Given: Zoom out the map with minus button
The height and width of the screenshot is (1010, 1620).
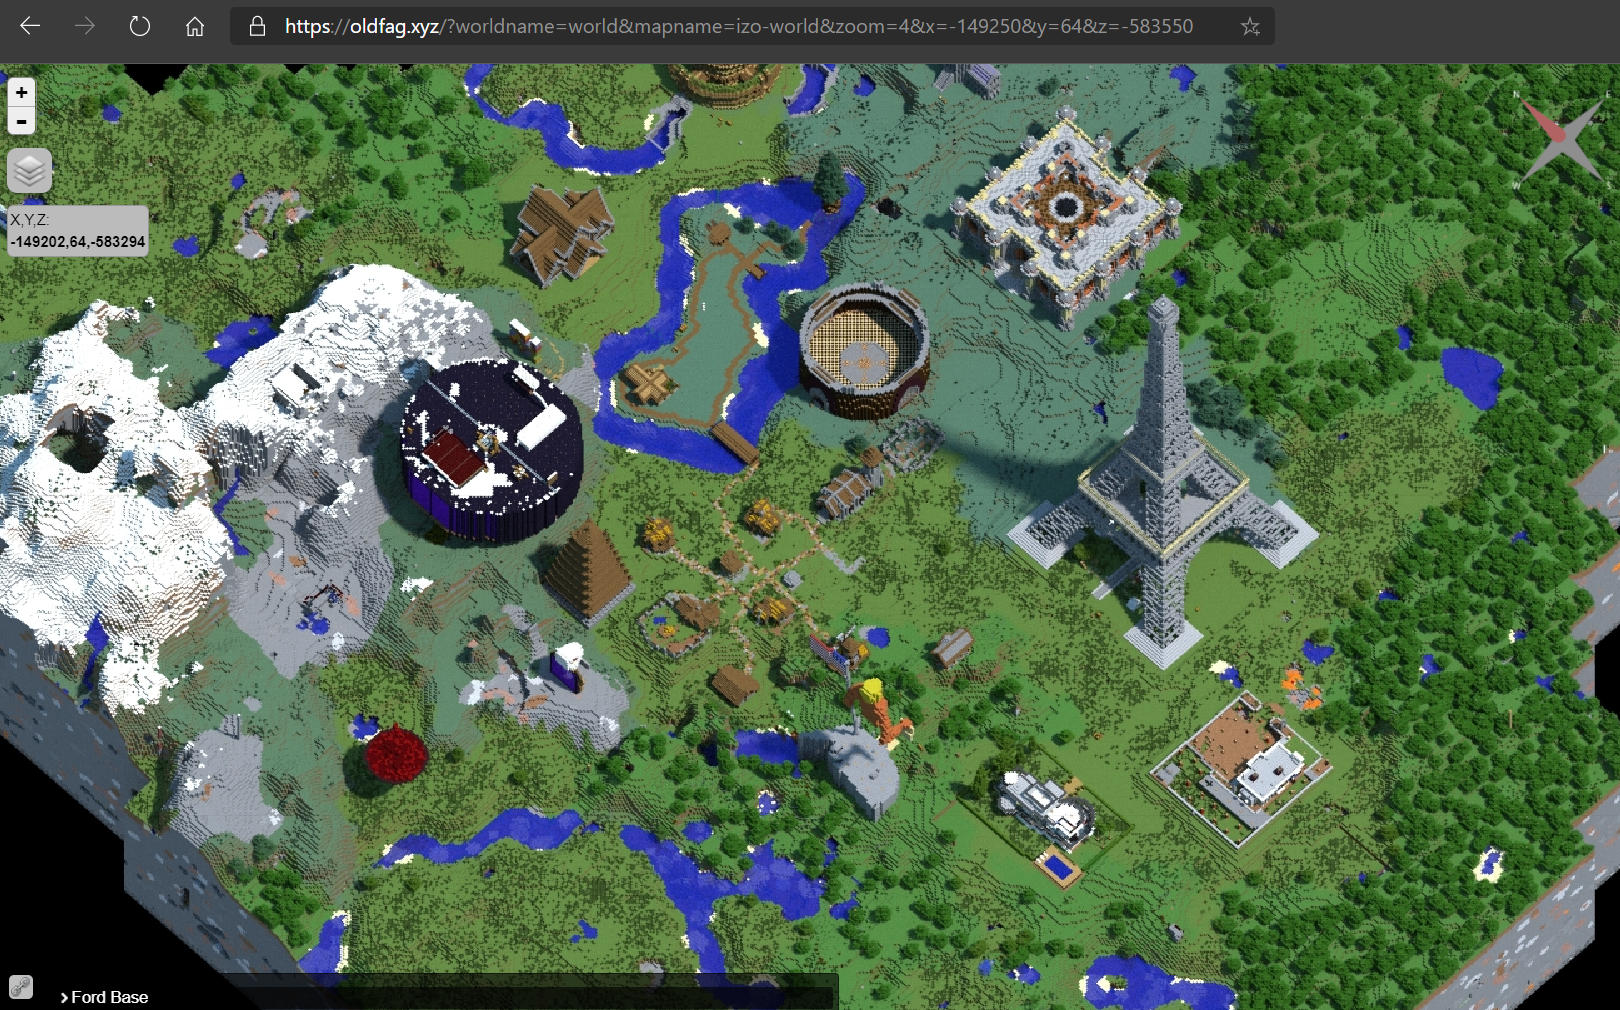Looking at the screenshot, I should tap(21, 121).
